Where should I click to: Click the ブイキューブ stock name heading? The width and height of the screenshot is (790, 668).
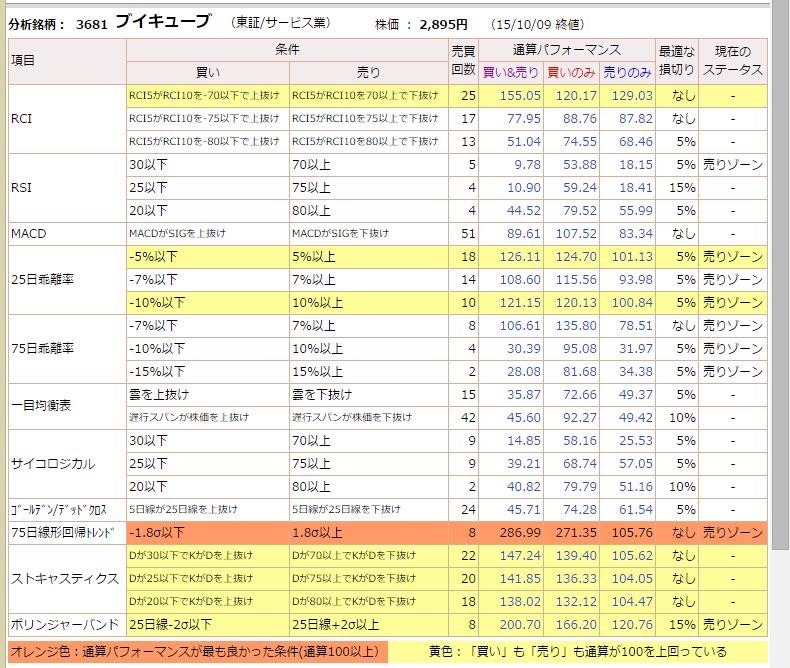pos(162,21)
